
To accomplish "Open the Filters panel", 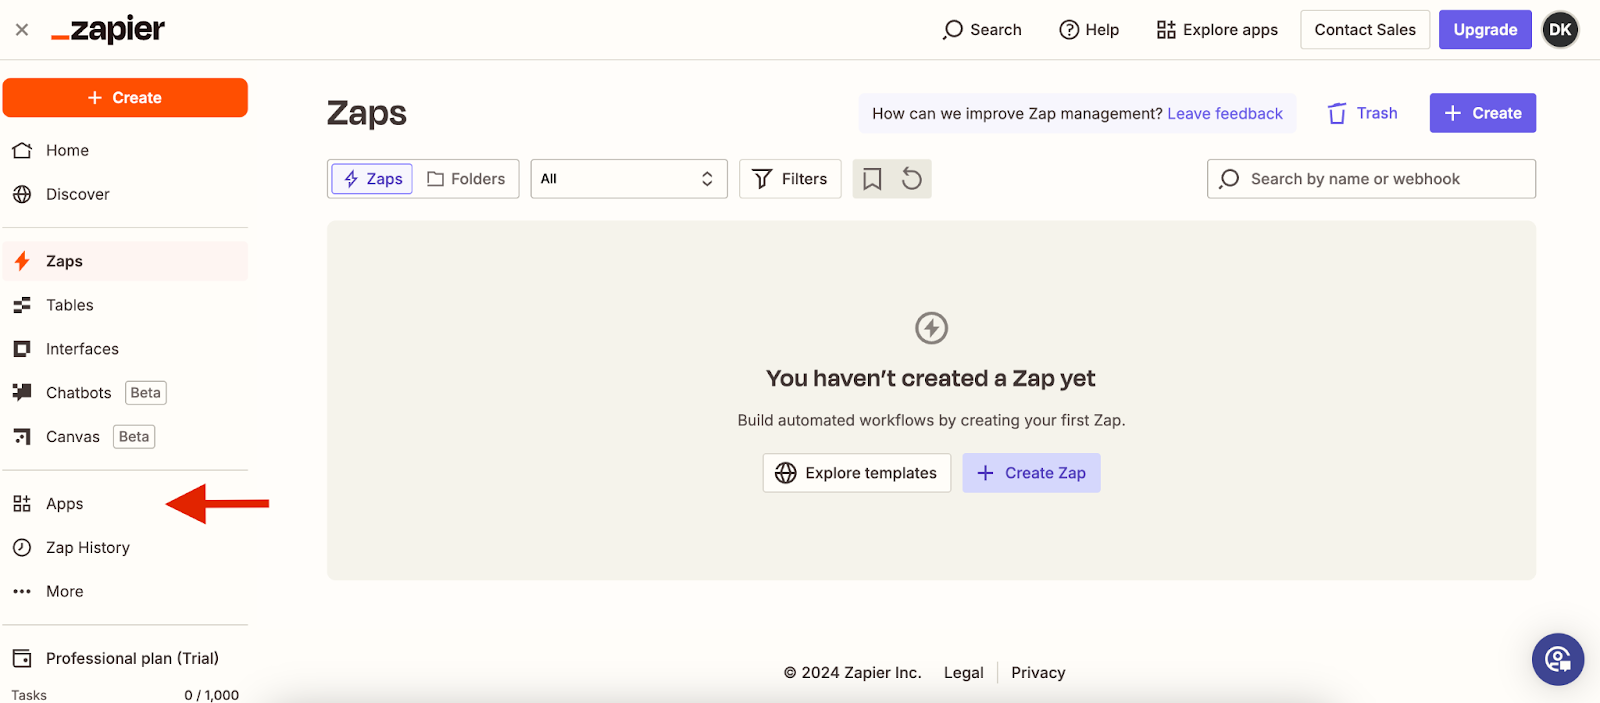I will (790, 179).
